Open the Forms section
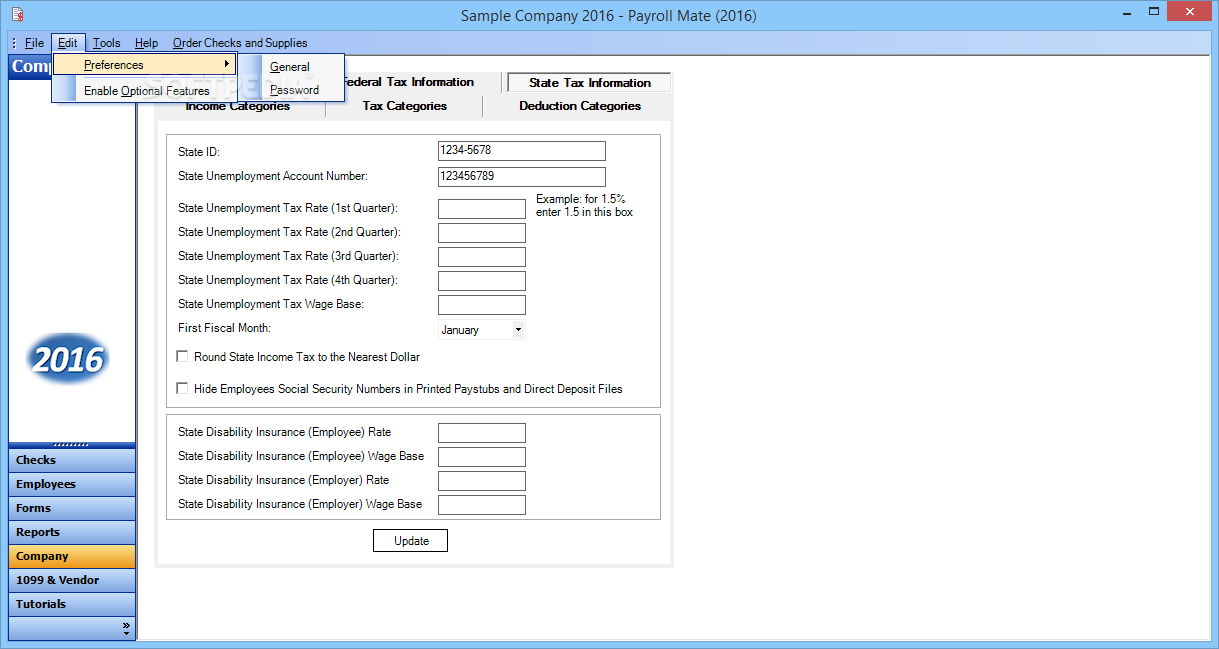This screenshot has width=1219, height=649. point(72,508)
